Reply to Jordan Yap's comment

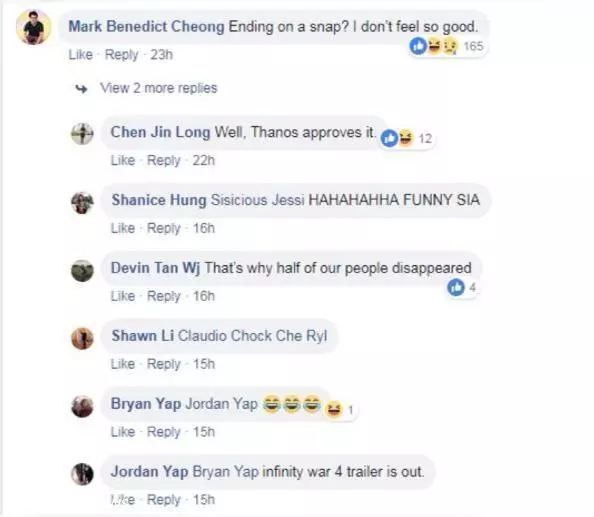point(163,500)
